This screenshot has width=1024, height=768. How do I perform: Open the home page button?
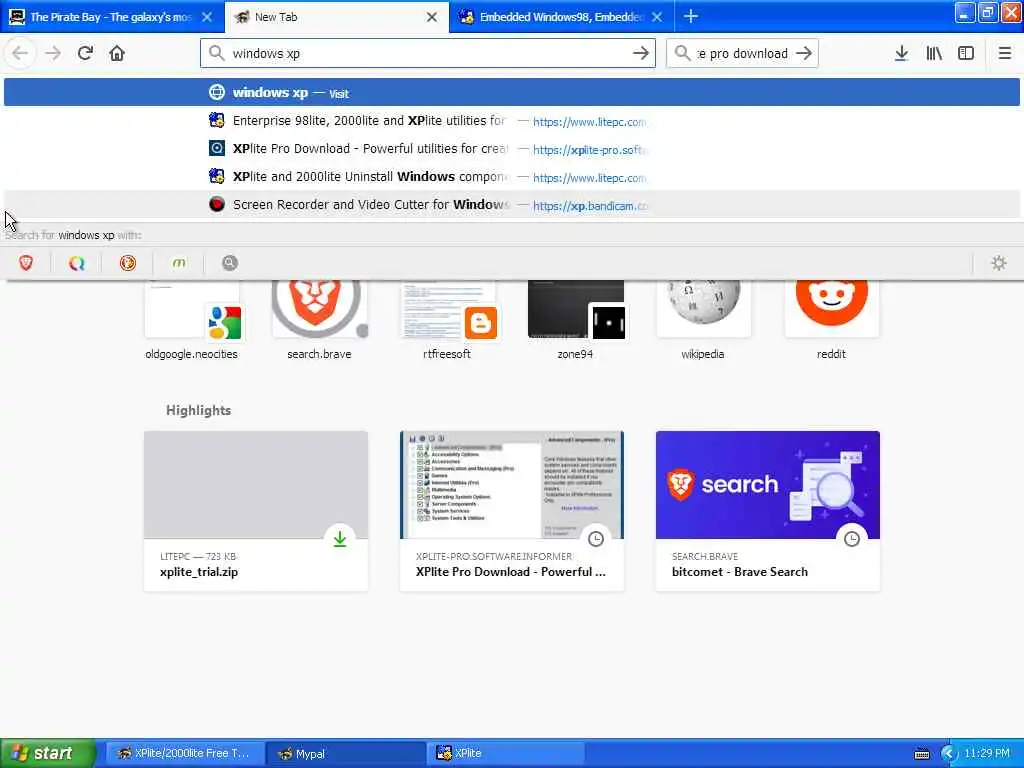117,53
